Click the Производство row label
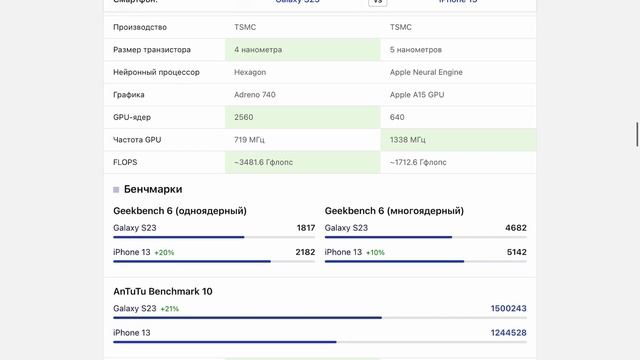 click(x=140, y=27)
